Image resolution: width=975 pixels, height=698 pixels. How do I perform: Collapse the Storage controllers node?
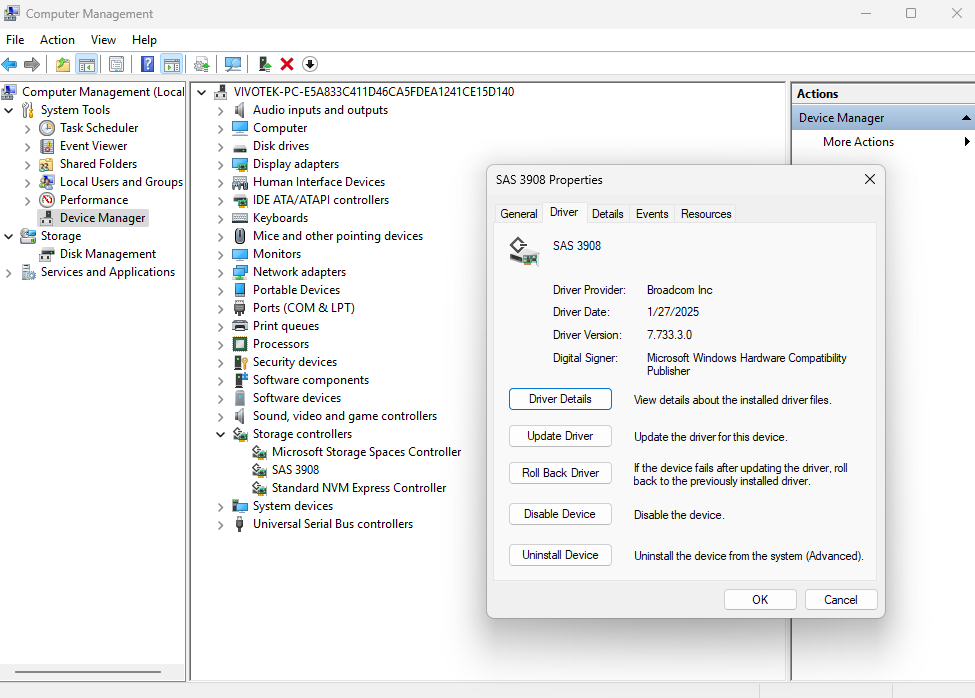coord(220,434)
